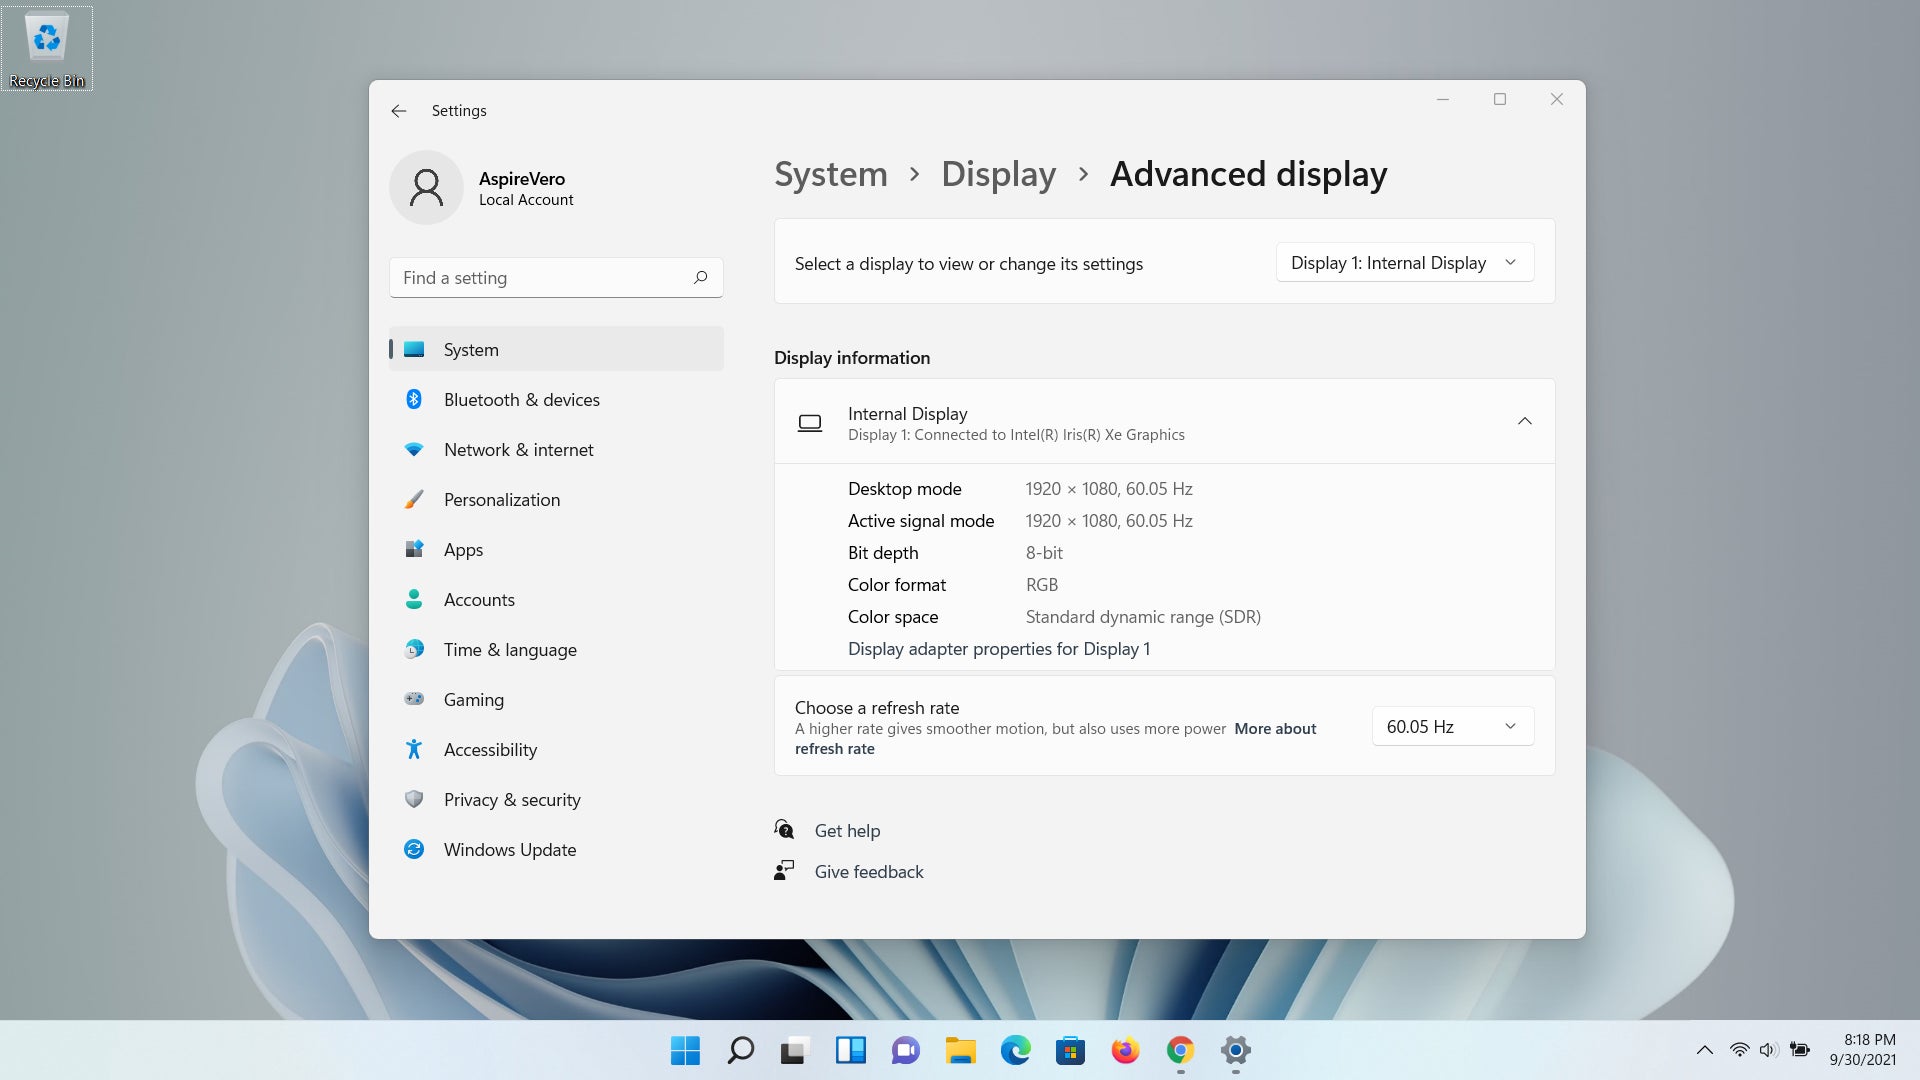Image resolution: width=1920 pixels, height=1080 pixels.
Task: Click the search magnifier in Find a setting
Action: point(700,278)
